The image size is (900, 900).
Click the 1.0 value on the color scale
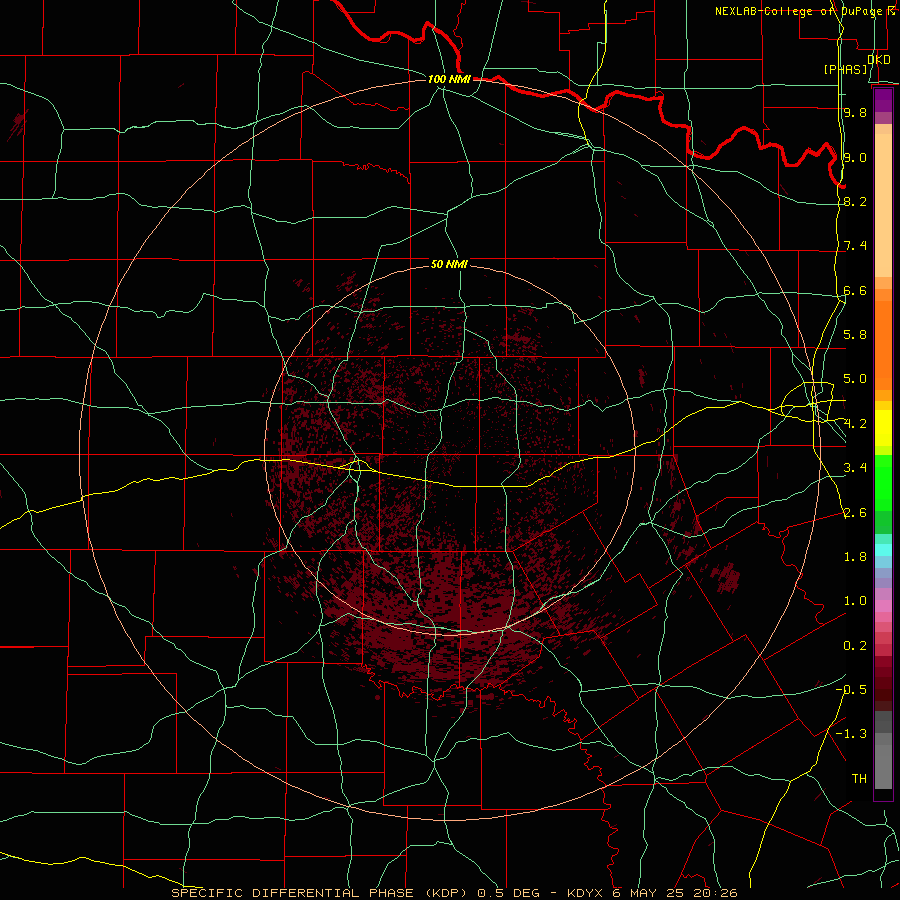click(855, 601)
